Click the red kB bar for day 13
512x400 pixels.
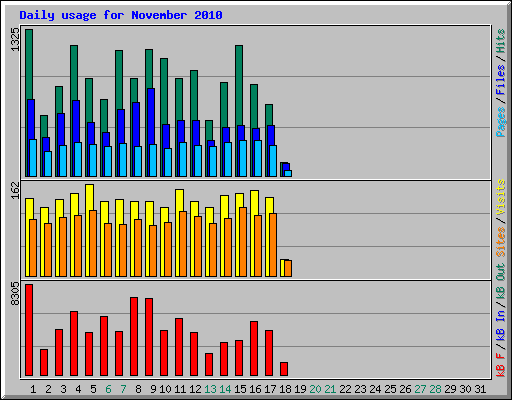pos(209,365)
